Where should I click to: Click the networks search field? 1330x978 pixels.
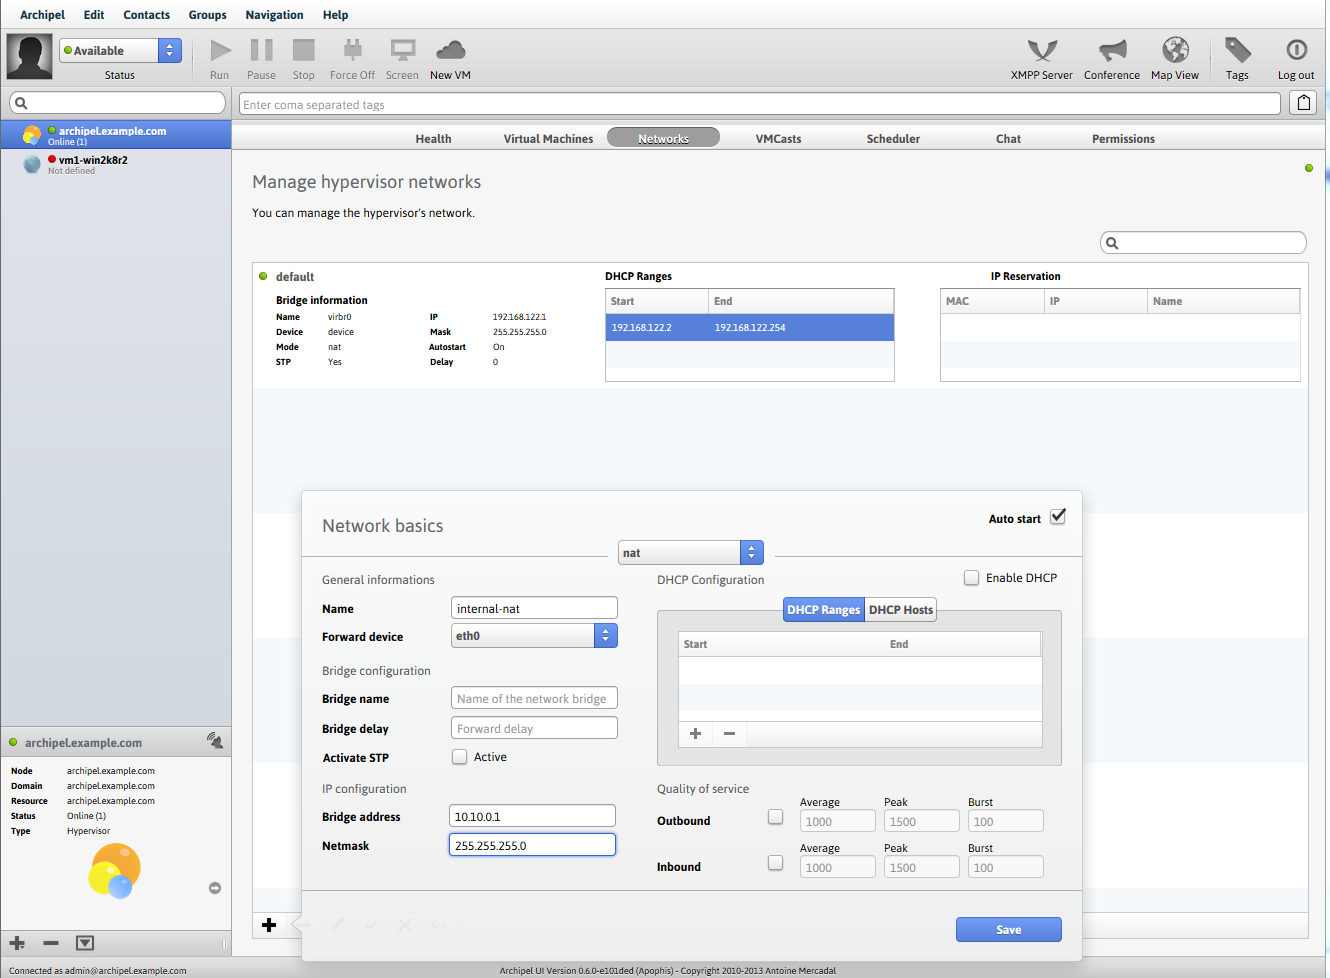click(1204, 242)
